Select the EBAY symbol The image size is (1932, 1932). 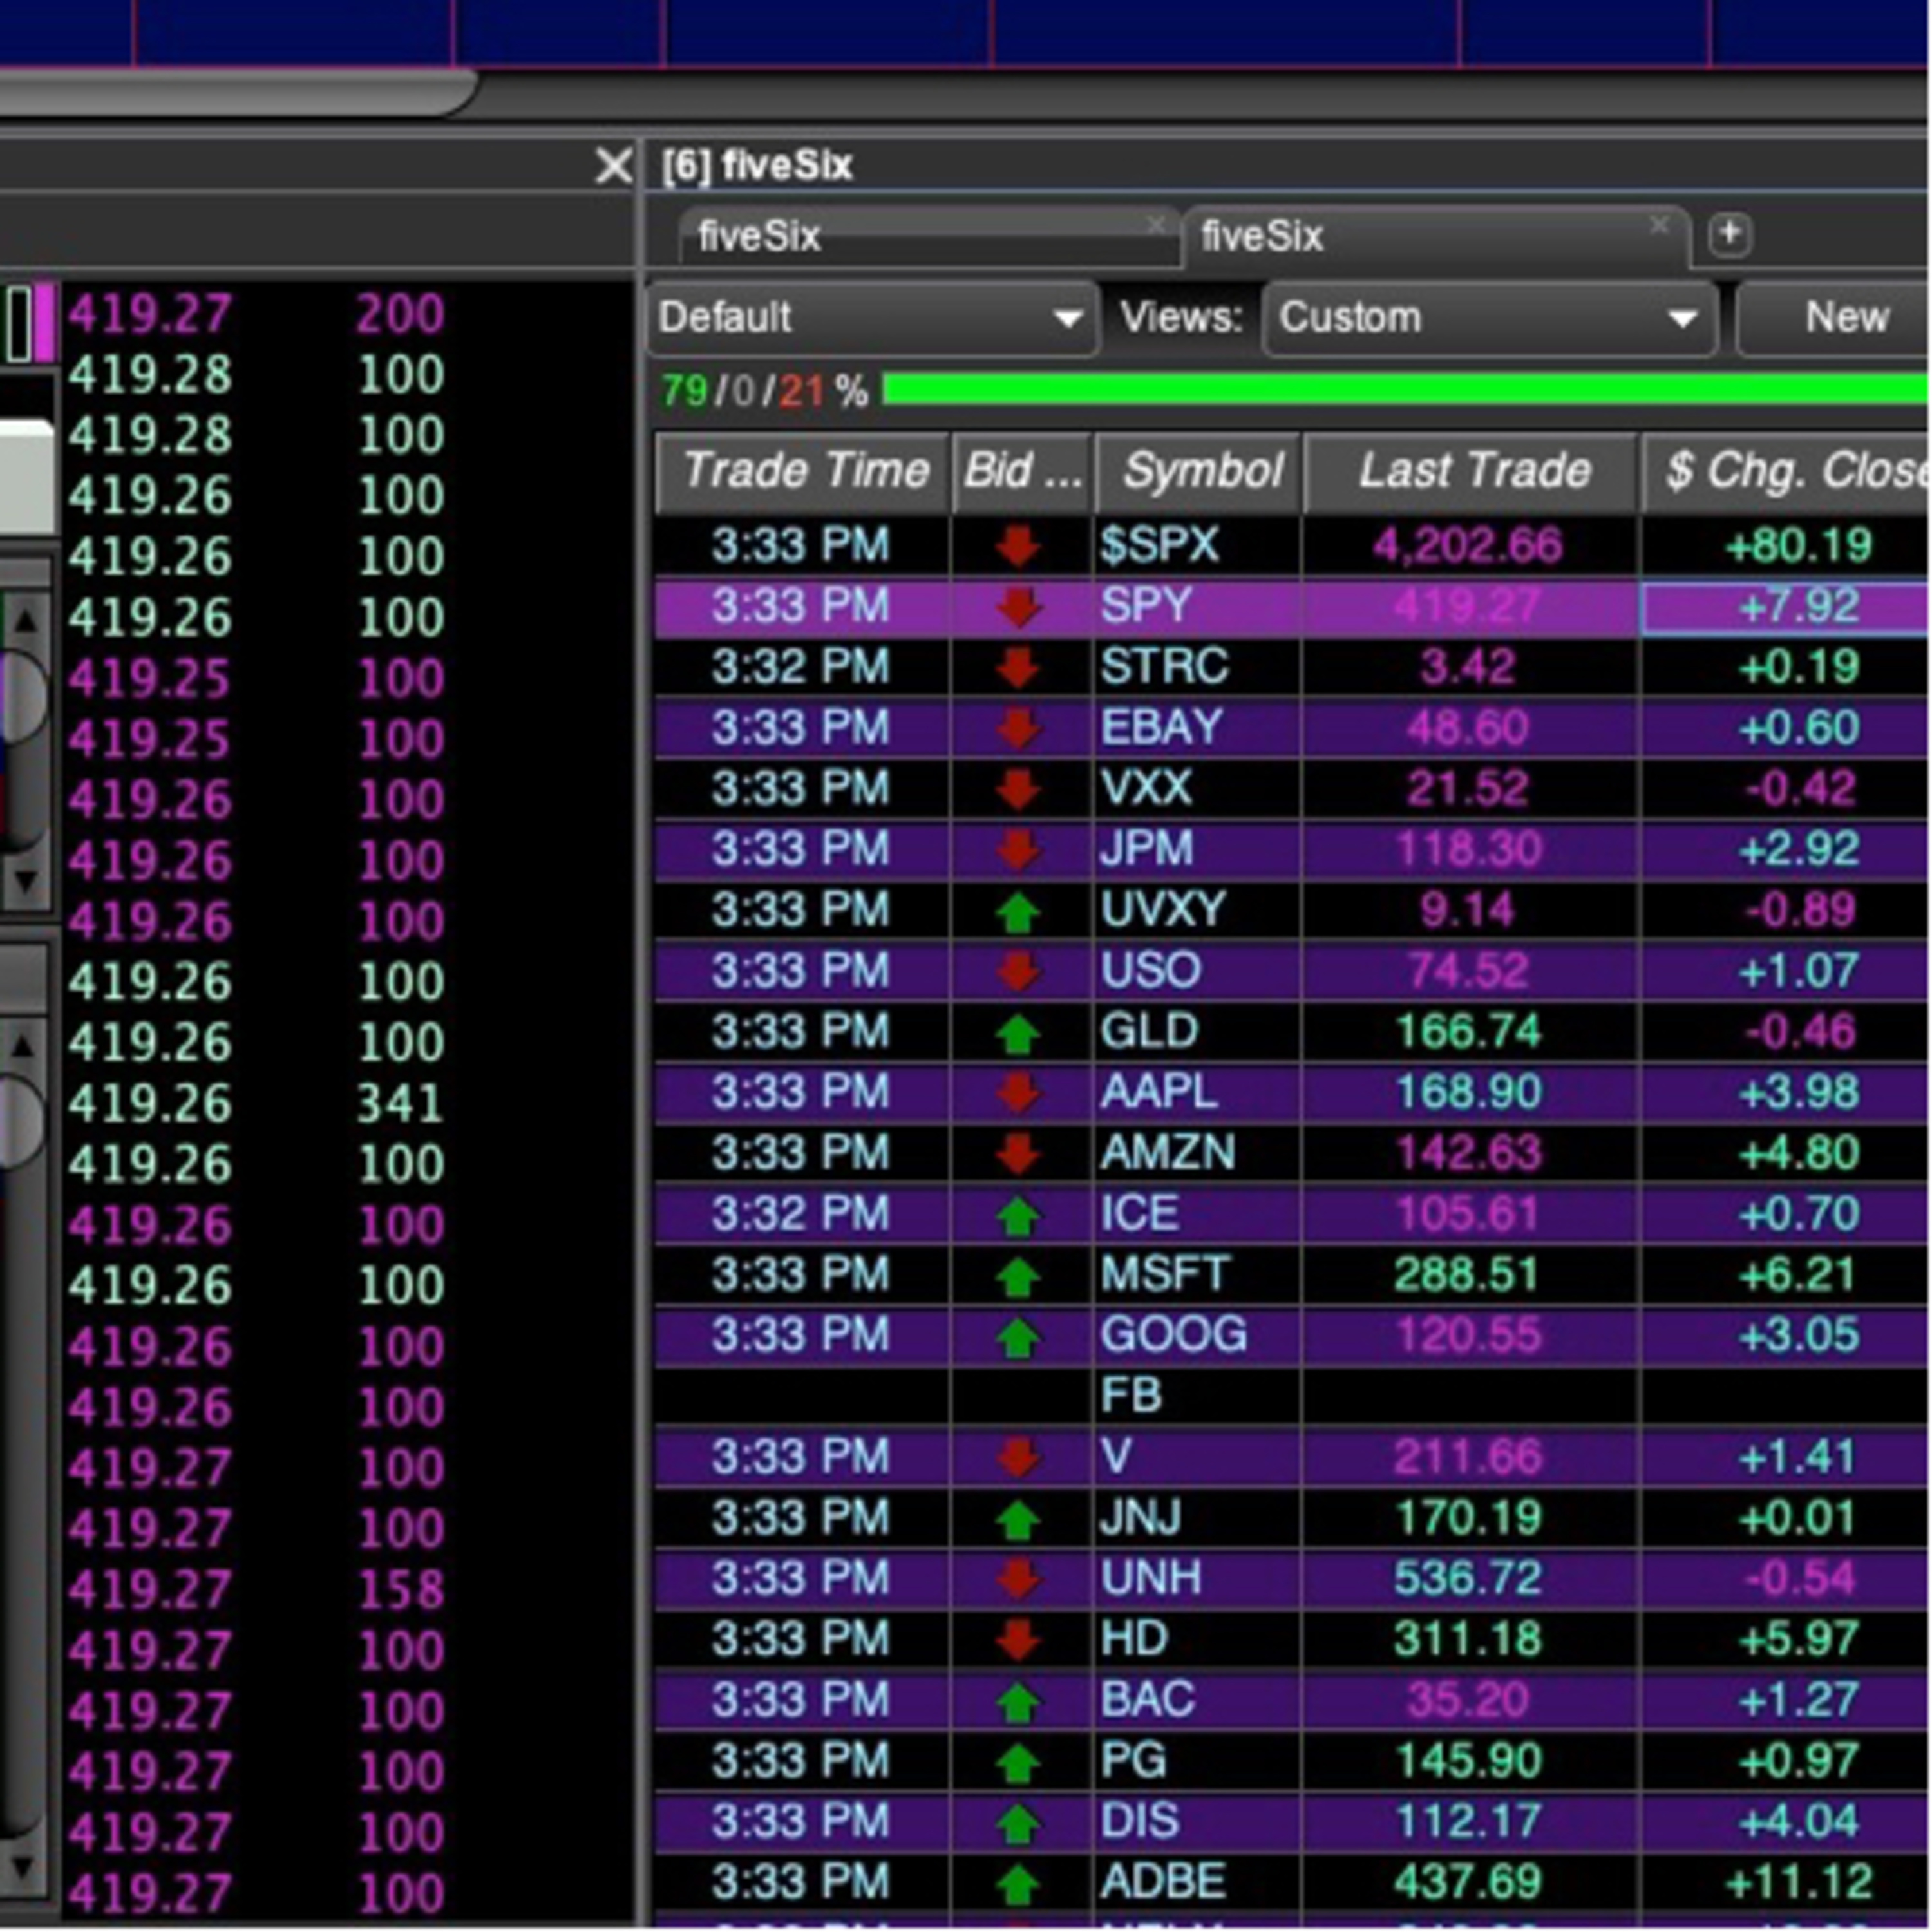tap(1161, 728)
